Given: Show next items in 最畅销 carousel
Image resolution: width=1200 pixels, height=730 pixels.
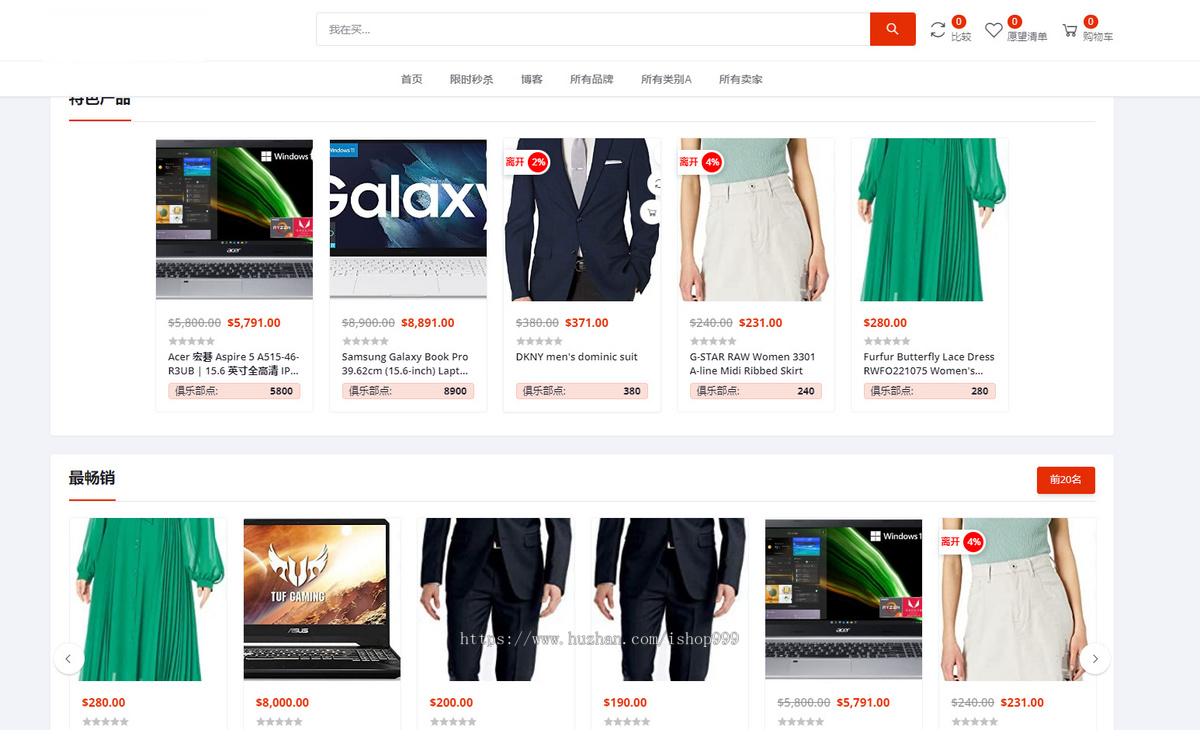Looking at the screenshot, I should pyautogui.click(x=1095, y=658).
